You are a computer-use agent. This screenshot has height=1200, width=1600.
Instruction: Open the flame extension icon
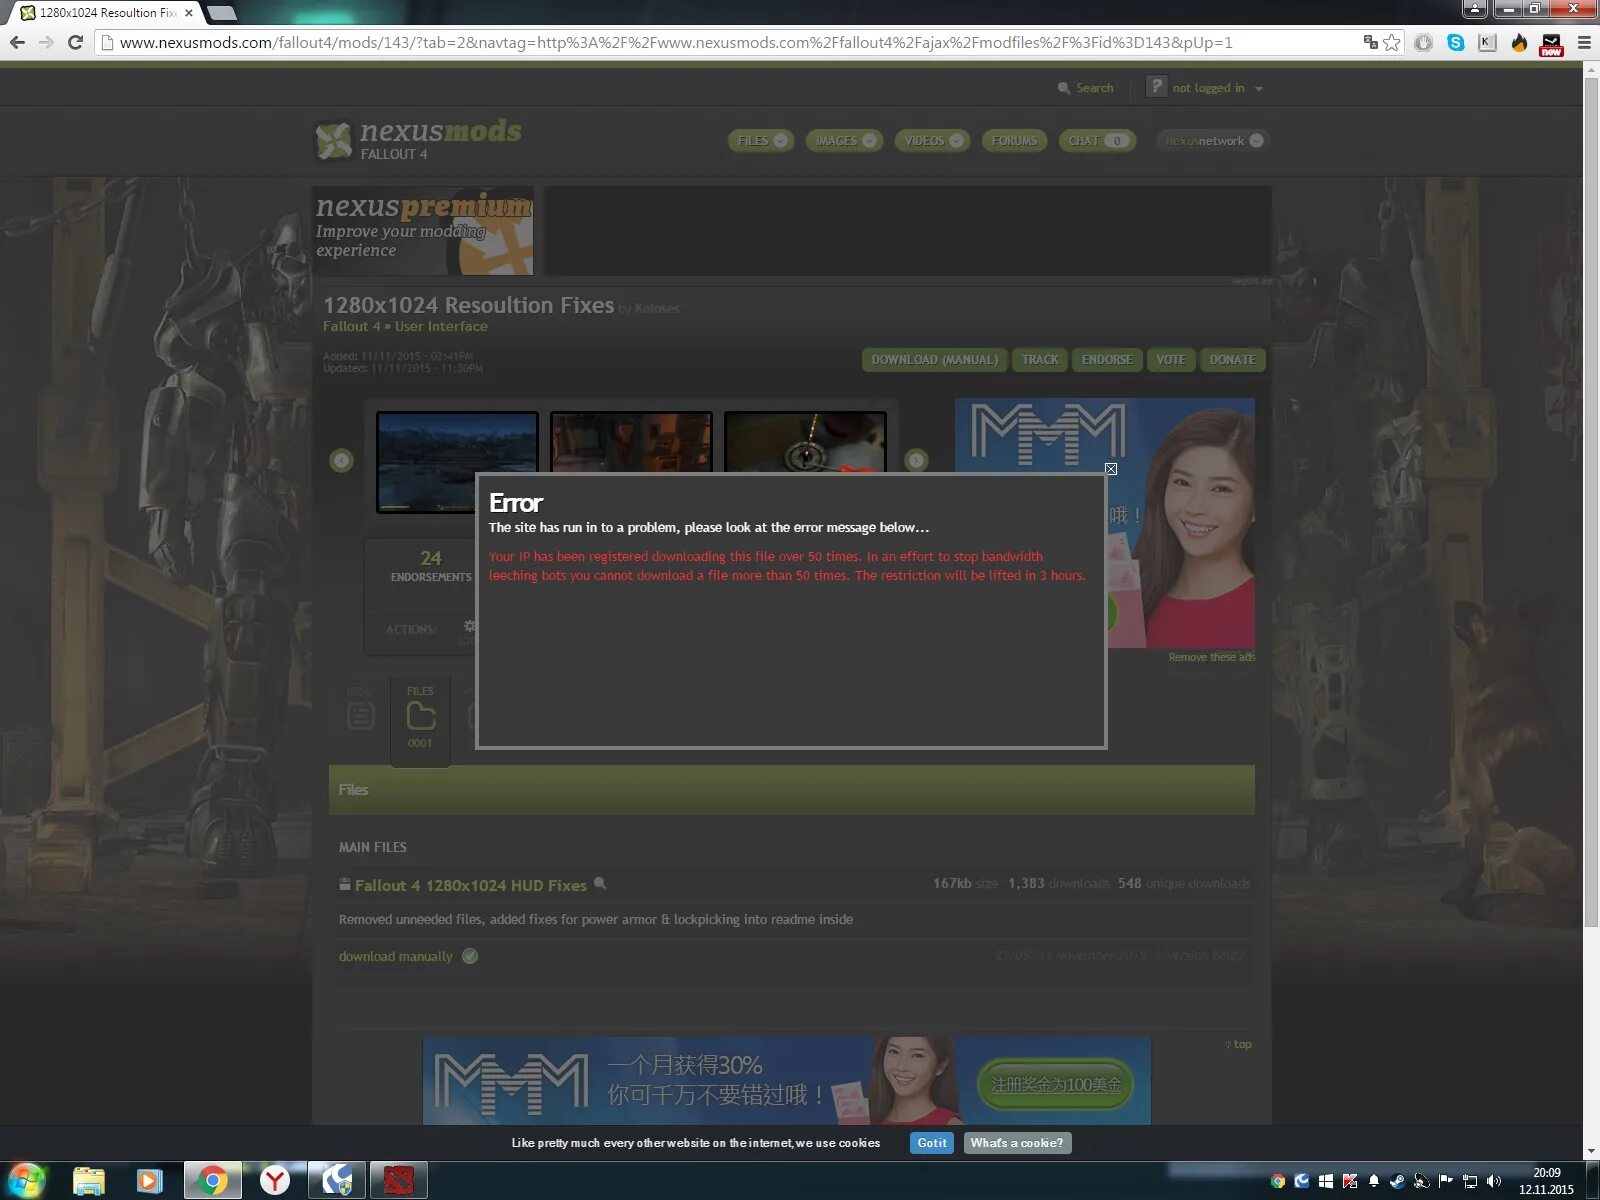(x=1519, y=42)
